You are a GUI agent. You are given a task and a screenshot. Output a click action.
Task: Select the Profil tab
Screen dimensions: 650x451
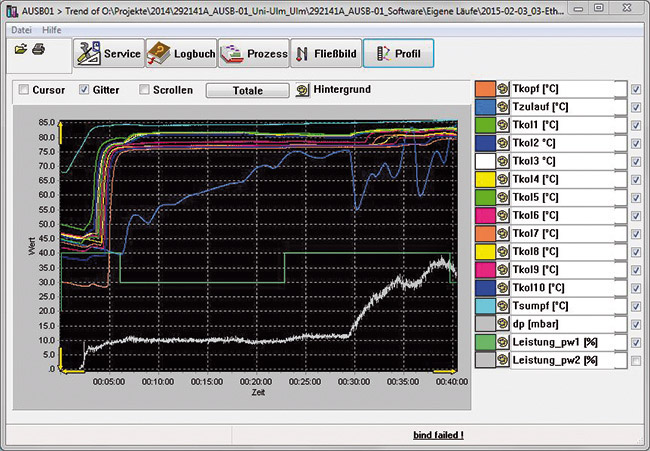point(398,53)
